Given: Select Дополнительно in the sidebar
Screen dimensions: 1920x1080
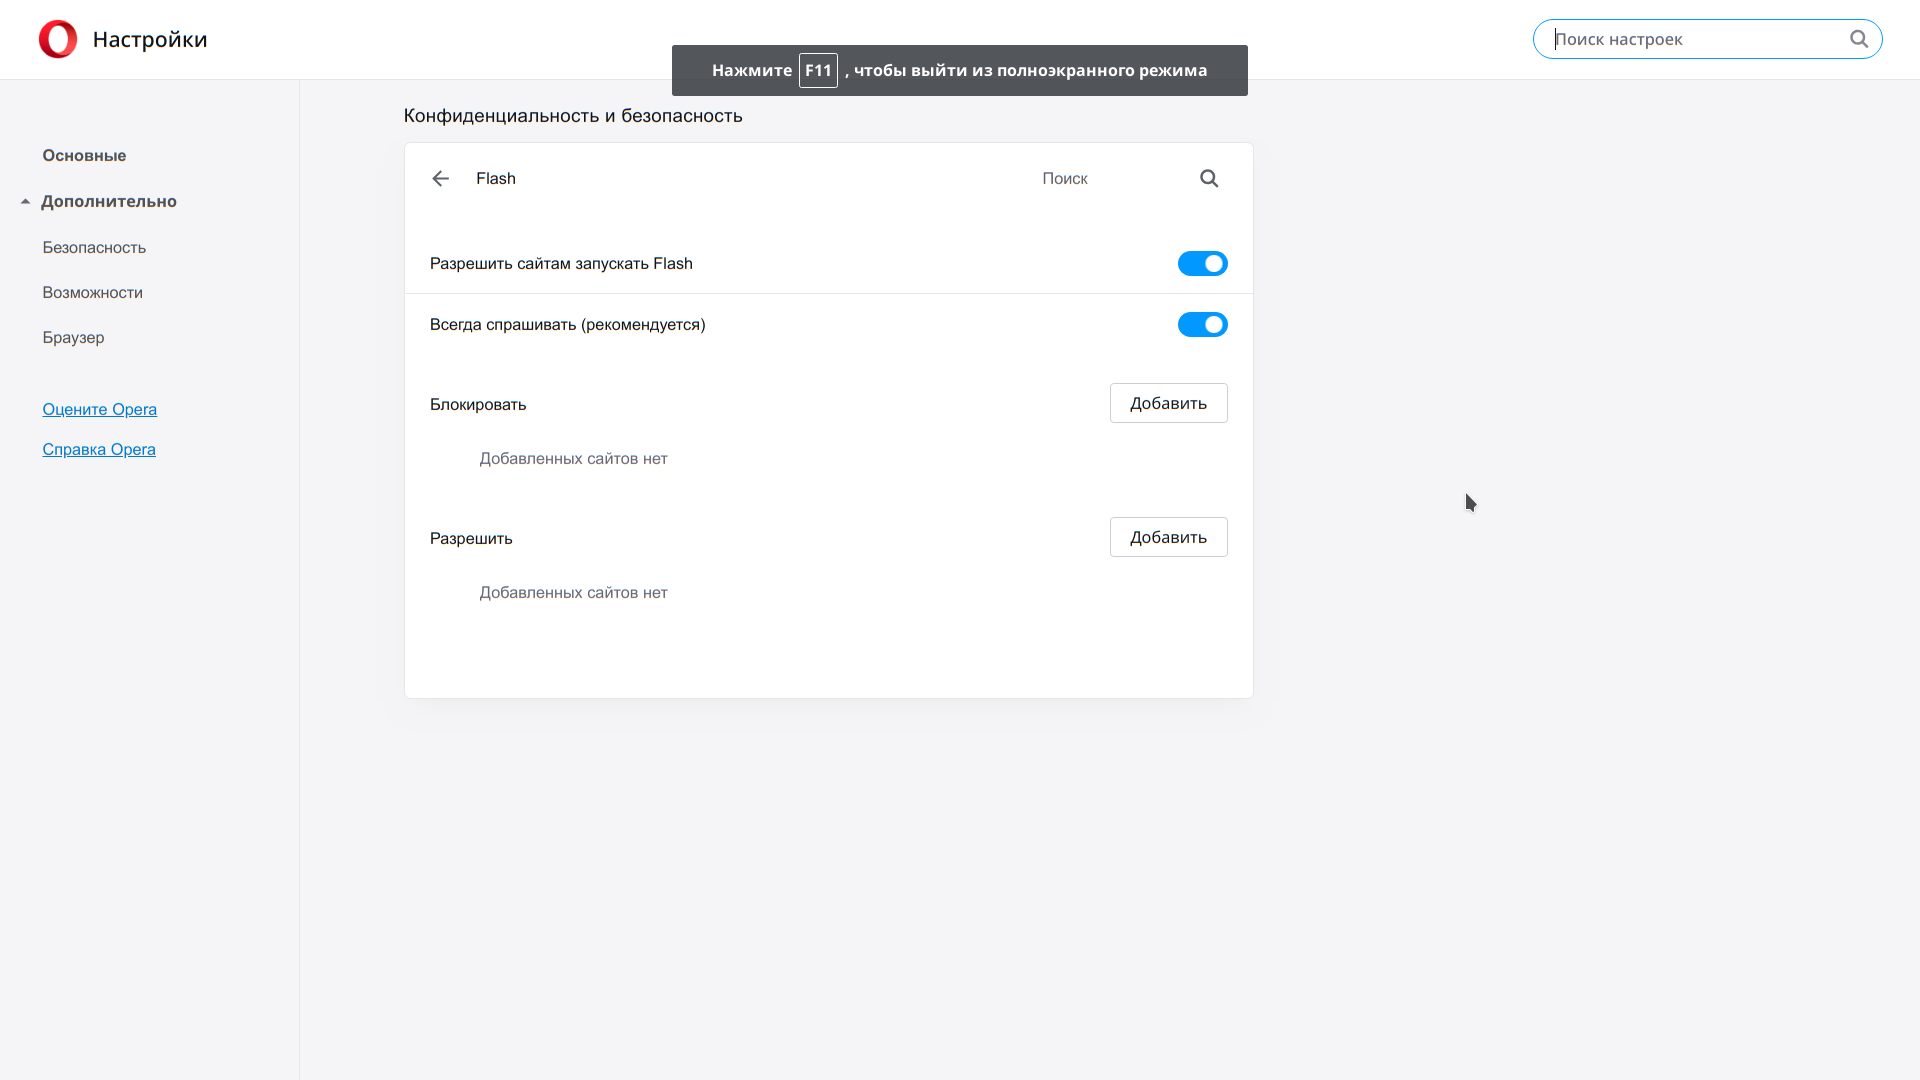Looking at the screenshot, I should [x=109, y=201].
